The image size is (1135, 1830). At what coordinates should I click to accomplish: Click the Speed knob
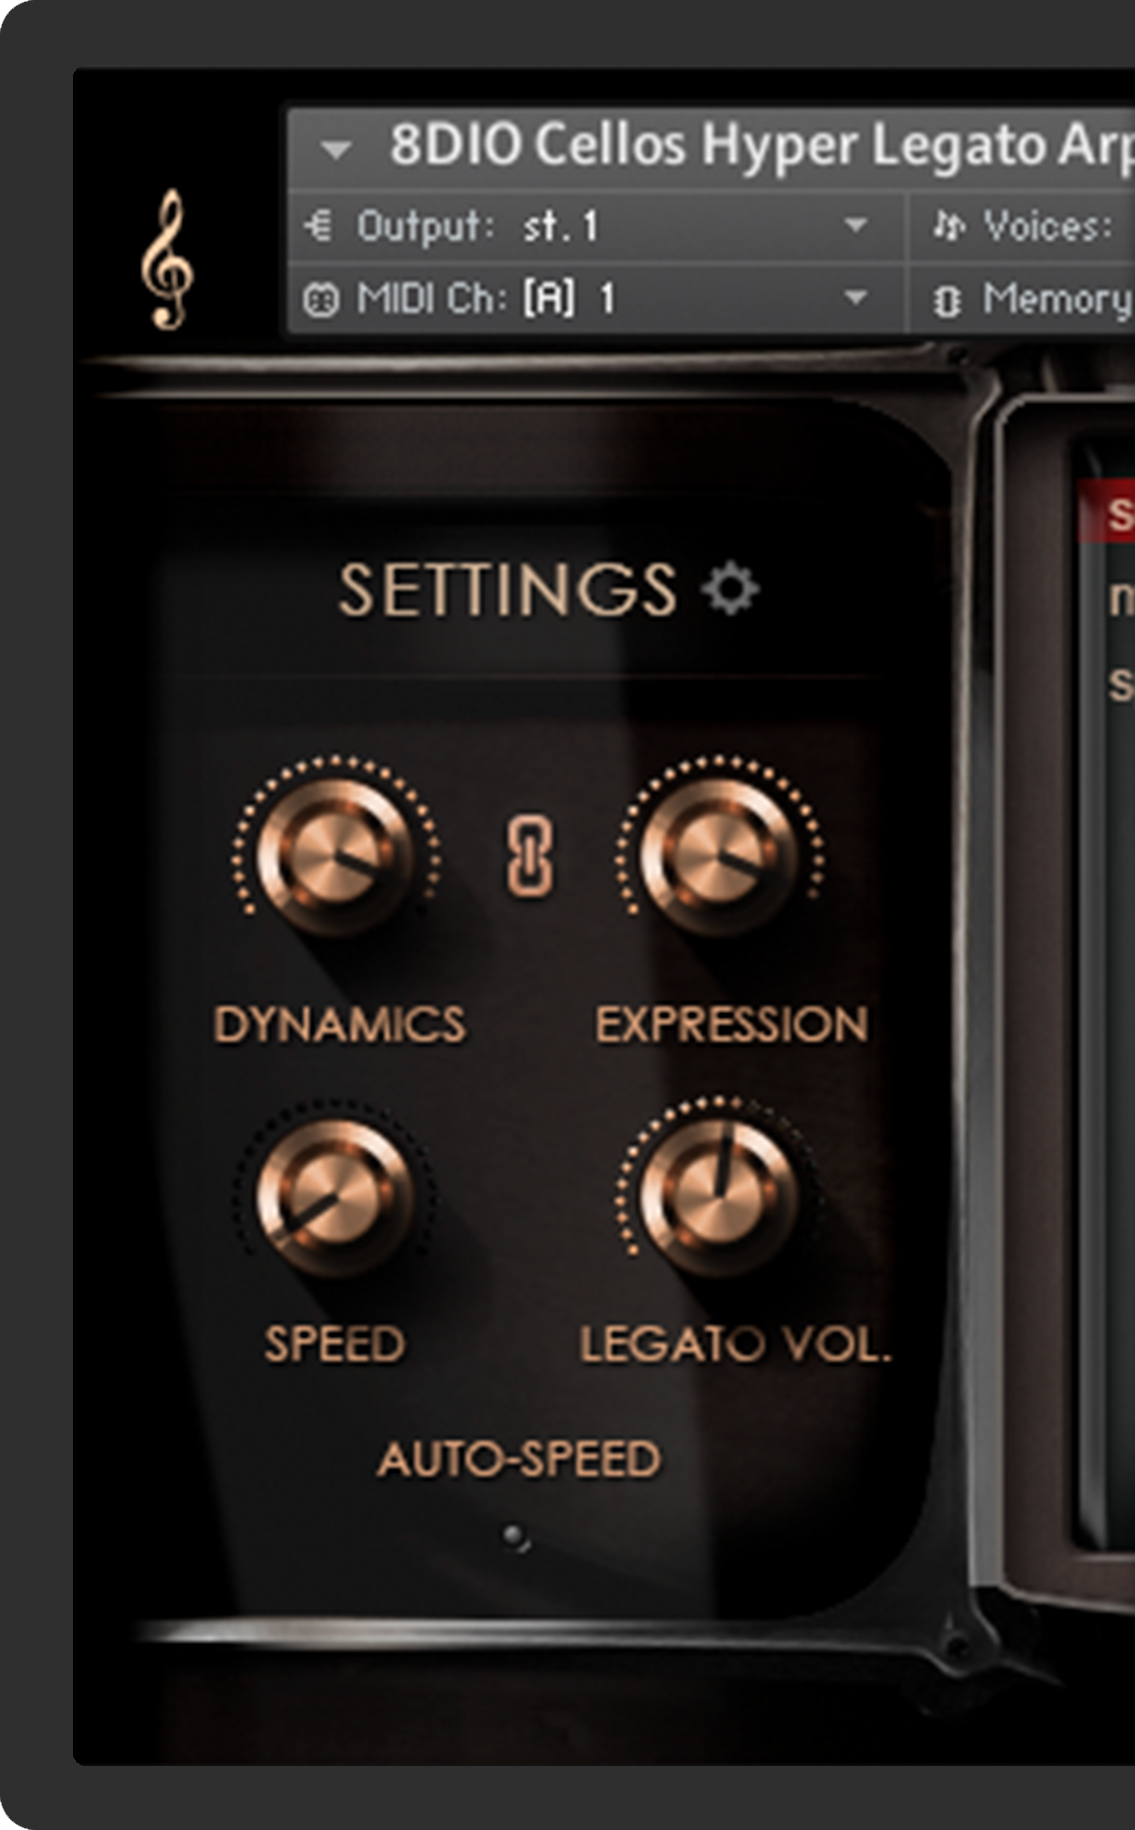pos(335,1196)
